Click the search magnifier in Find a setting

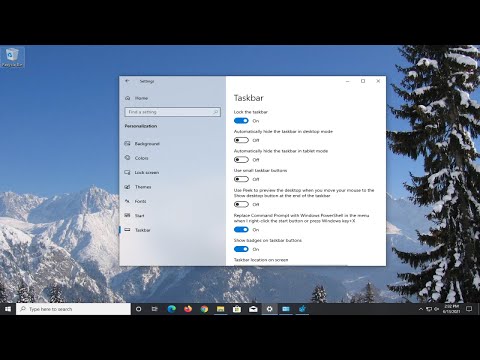215,112
